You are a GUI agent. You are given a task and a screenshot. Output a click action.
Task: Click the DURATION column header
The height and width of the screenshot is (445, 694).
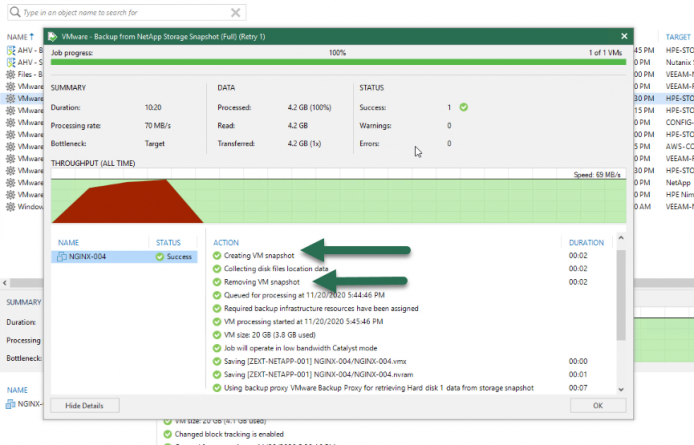586,243
